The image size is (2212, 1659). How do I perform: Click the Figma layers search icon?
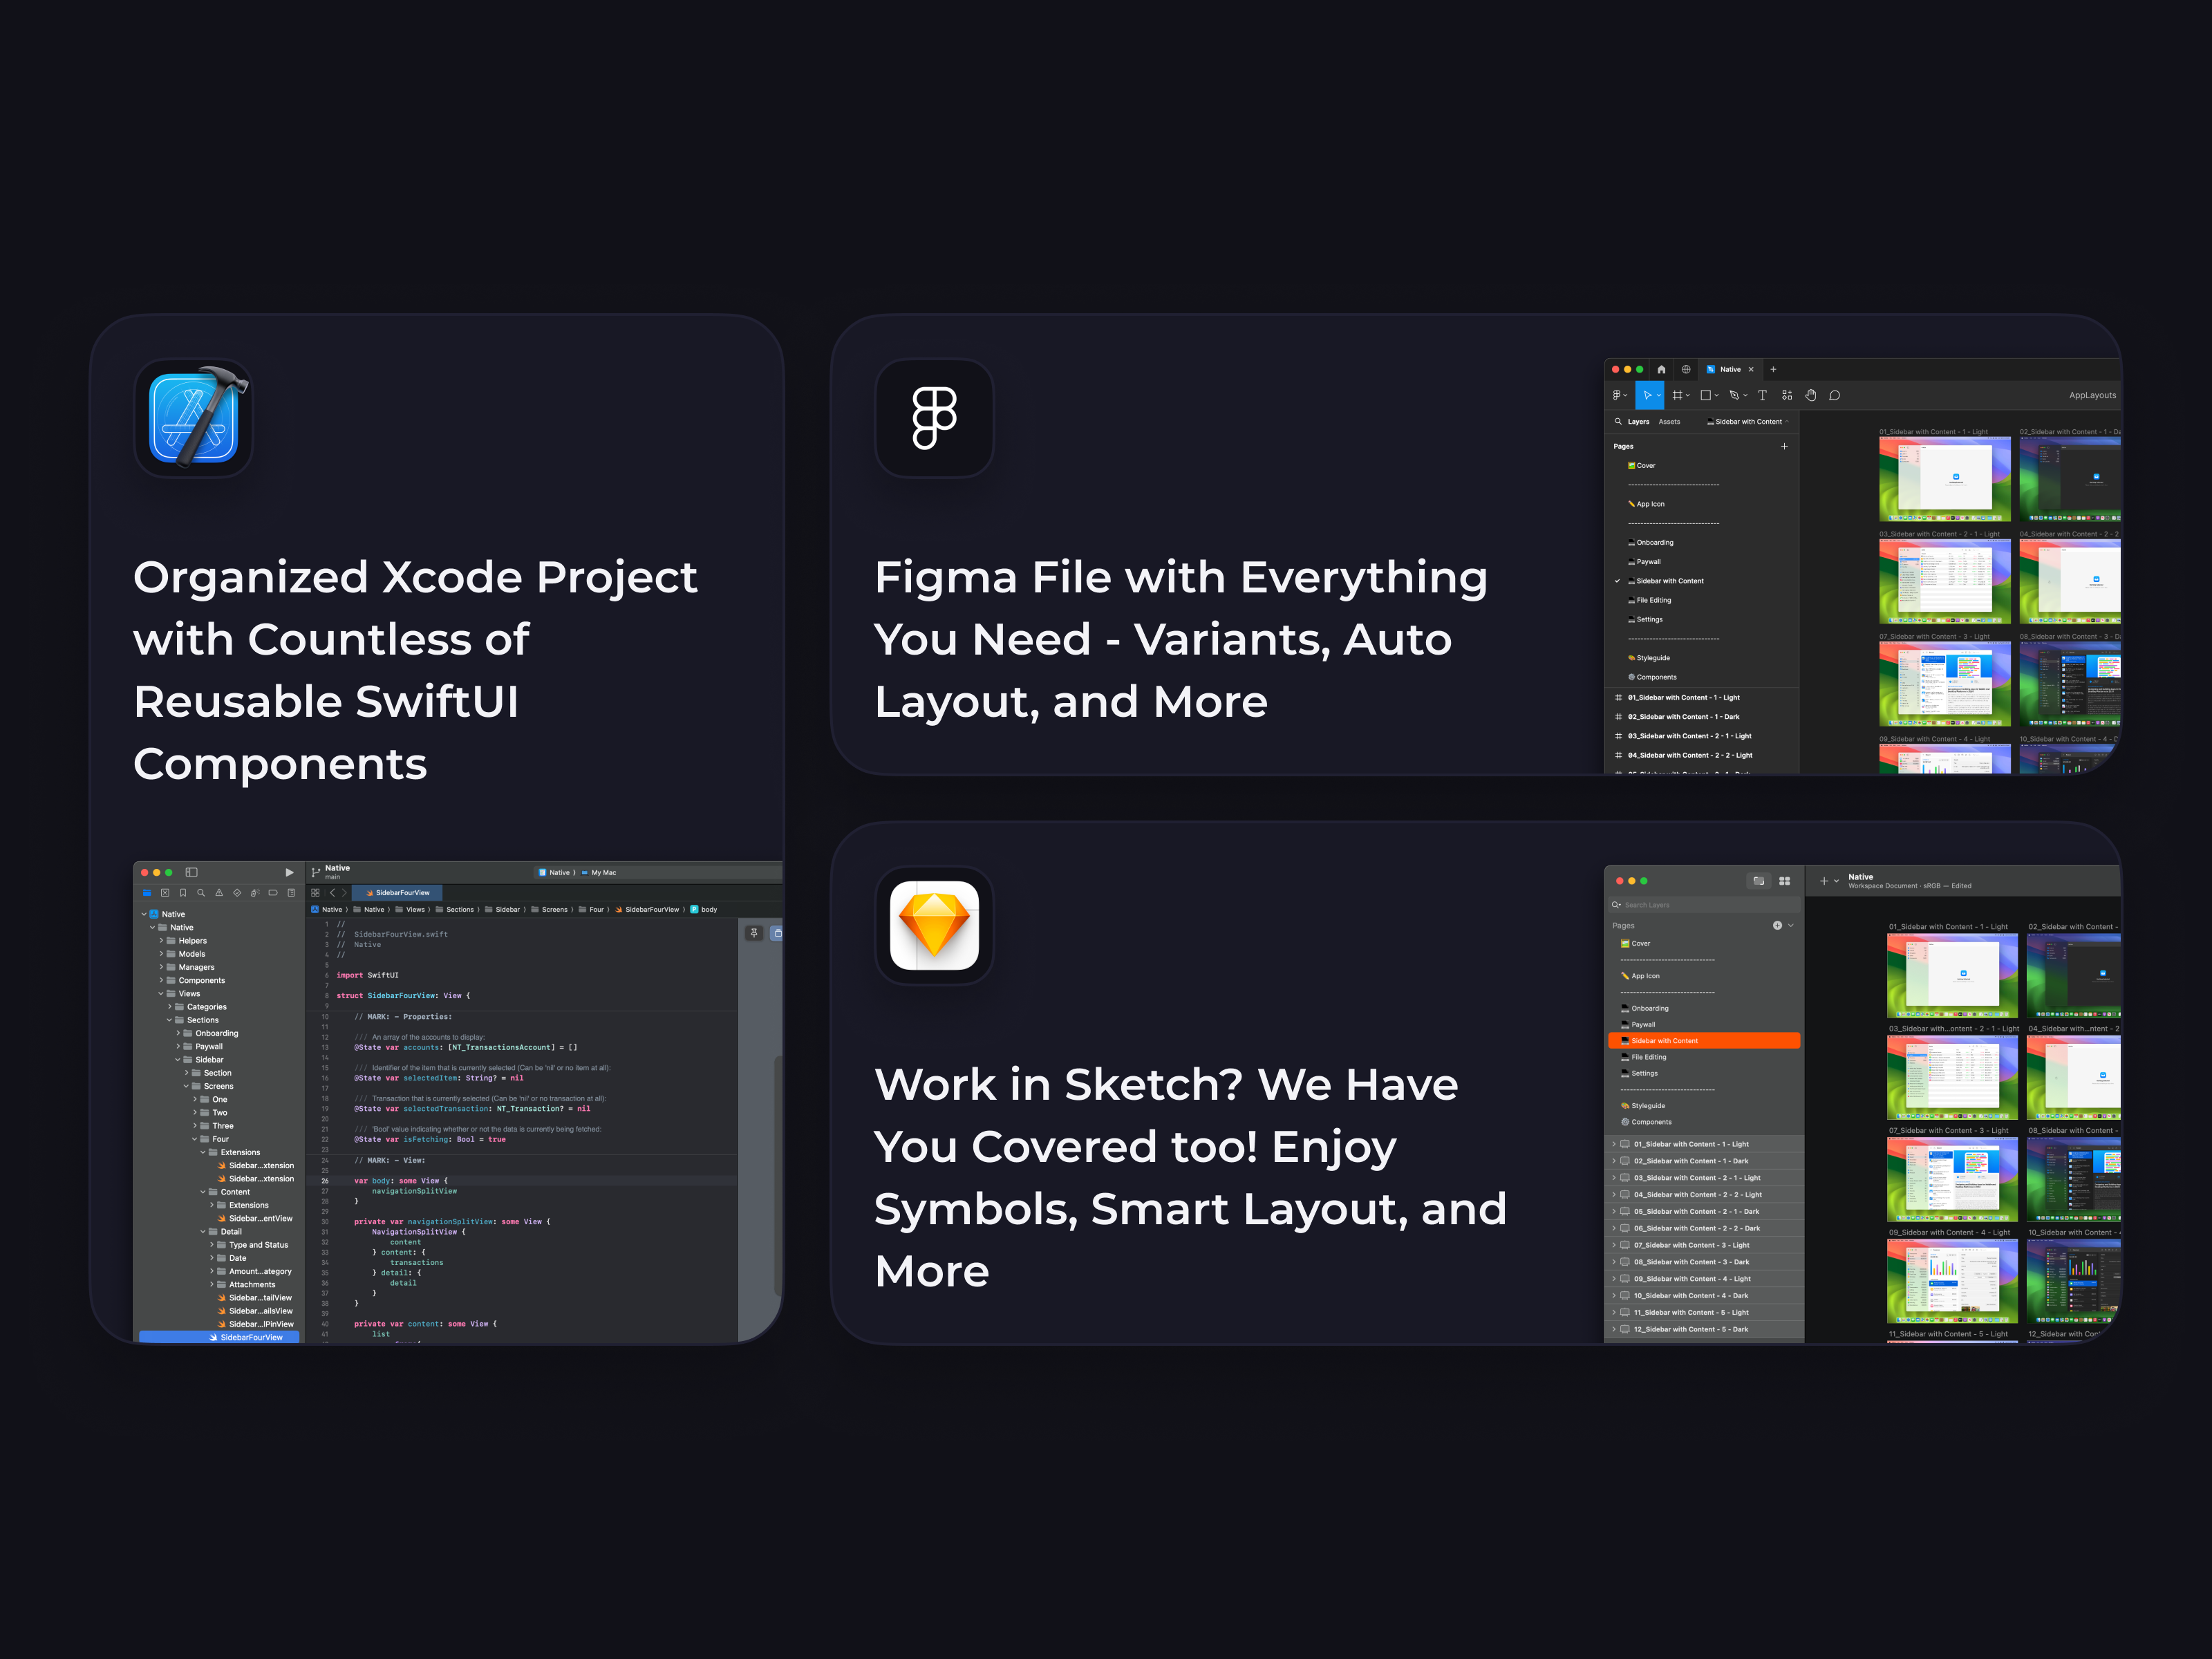pyautogui.click(x=1618, y=421)
